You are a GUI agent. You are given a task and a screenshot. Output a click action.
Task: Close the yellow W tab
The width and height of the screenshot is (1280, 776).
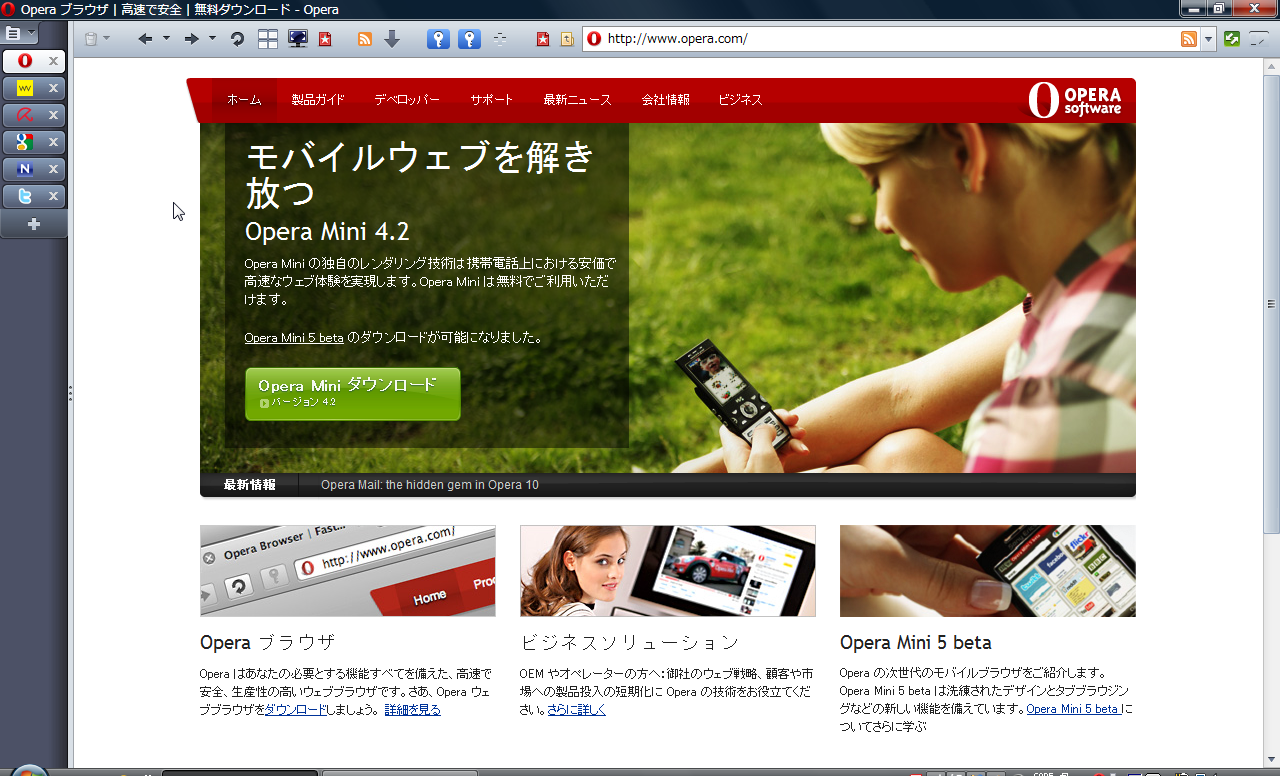tap(54, 88)
